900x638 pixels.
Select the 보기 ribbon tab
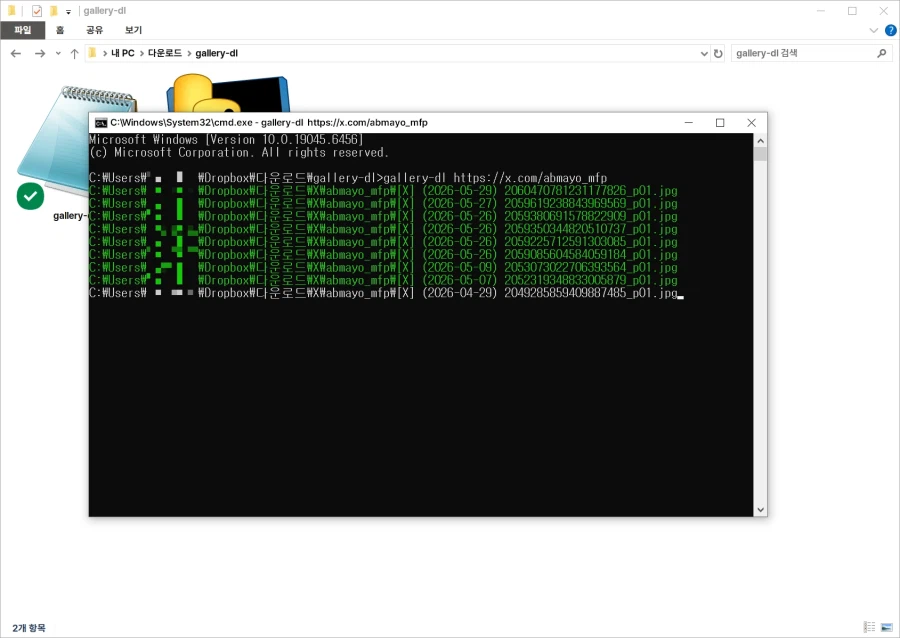coord(133,30)
